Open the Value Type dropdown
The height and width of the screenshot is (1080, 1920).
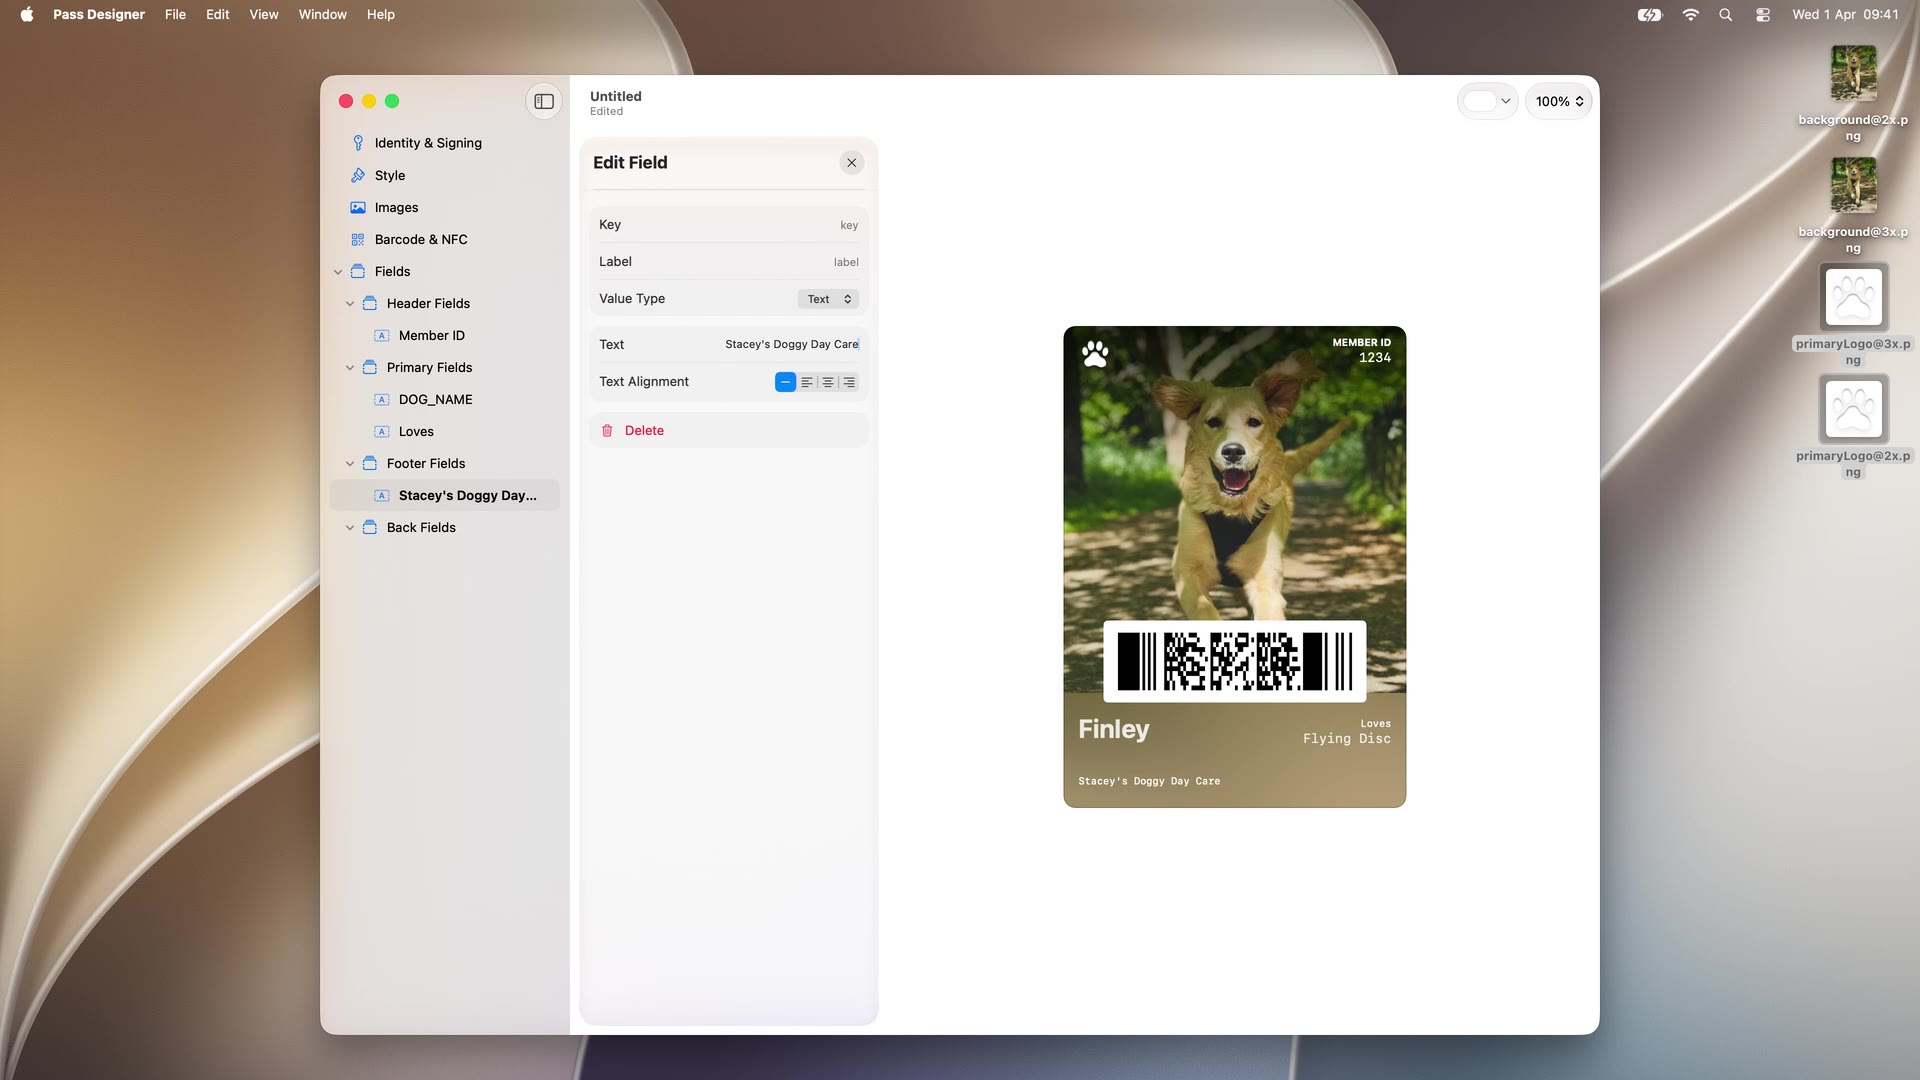(829, 299)
